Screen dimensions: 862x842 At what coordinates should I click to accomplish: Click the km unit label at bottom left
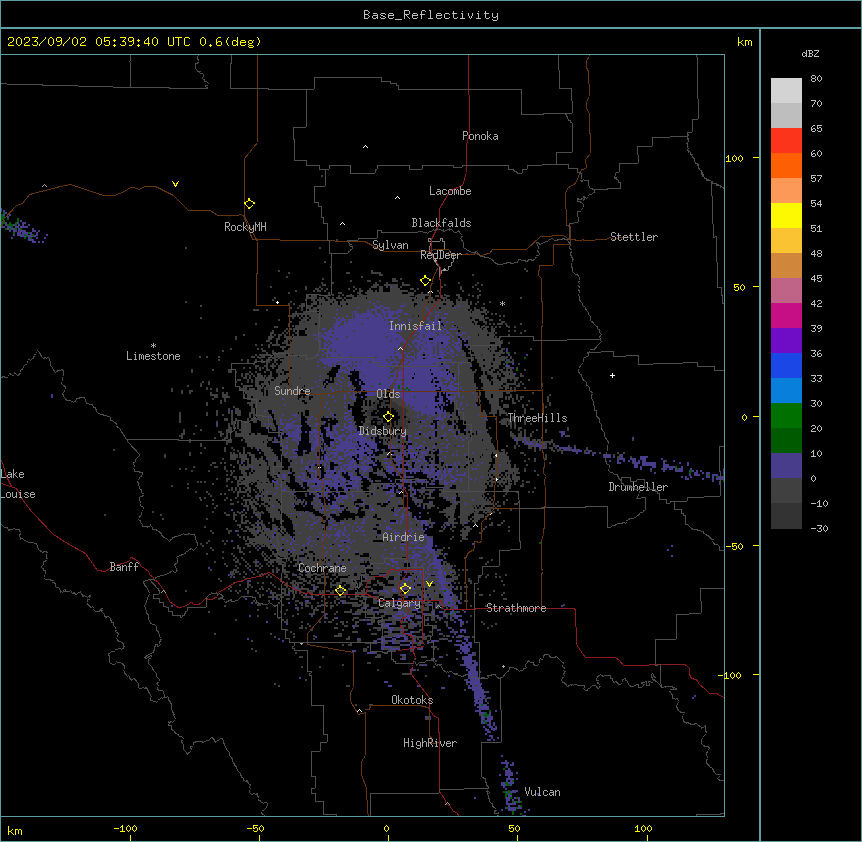click(x=15, y=830)
